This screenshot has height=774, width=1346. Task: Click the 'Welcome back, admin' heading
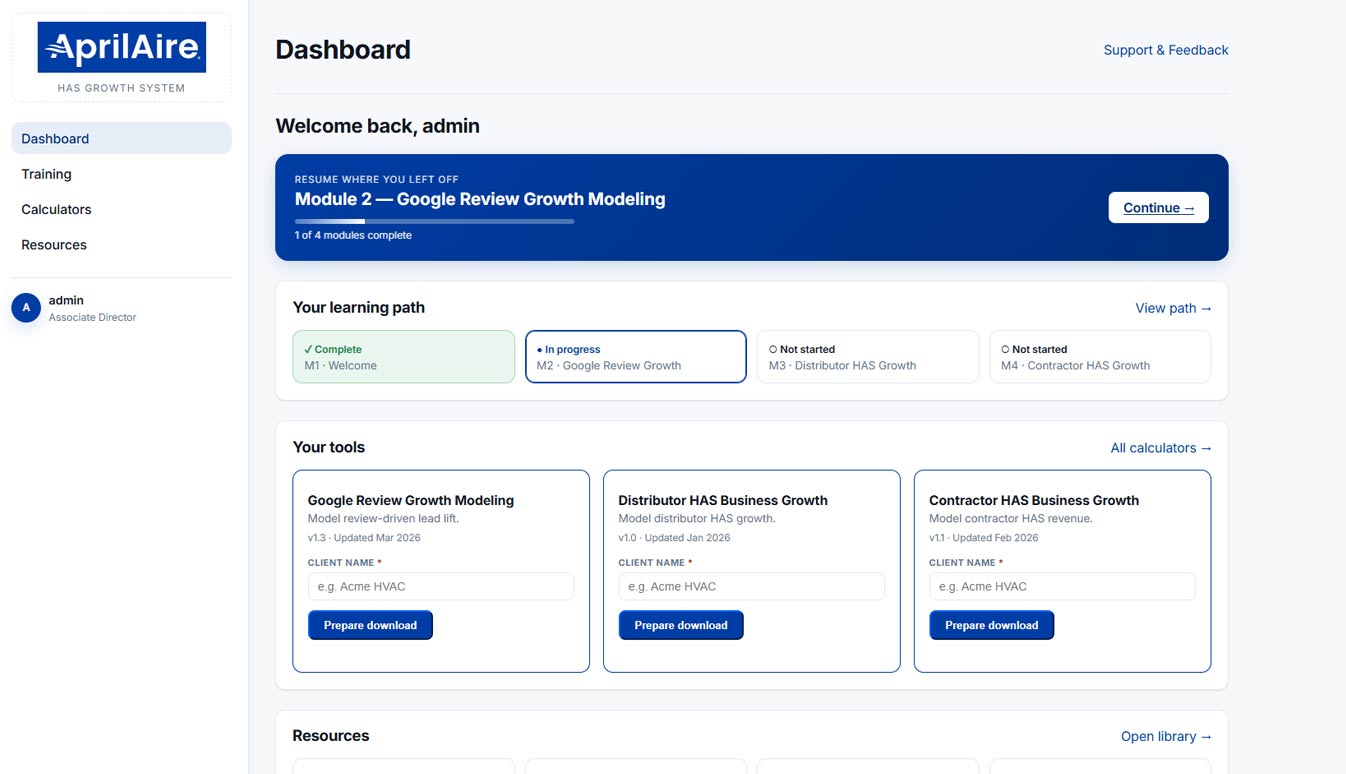pos(378,126)
